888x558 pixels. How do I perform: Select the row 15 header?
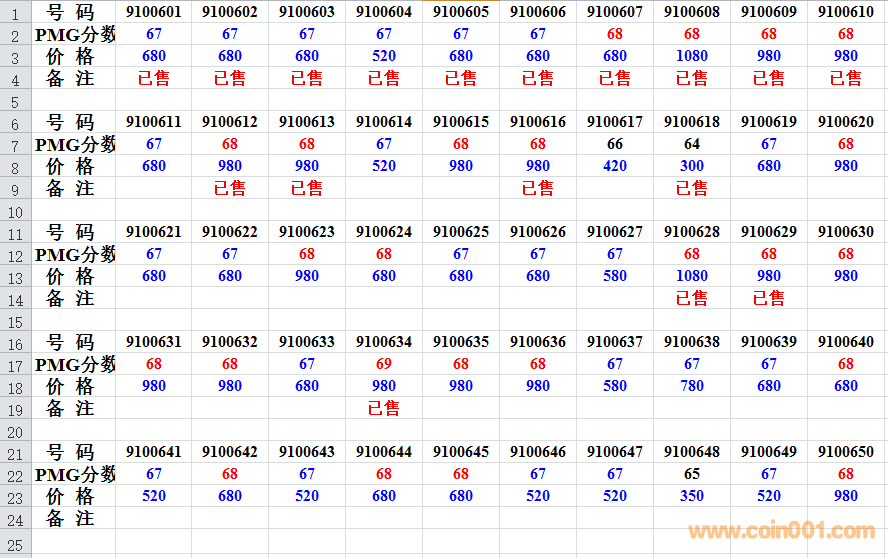(x=15, y=320)
